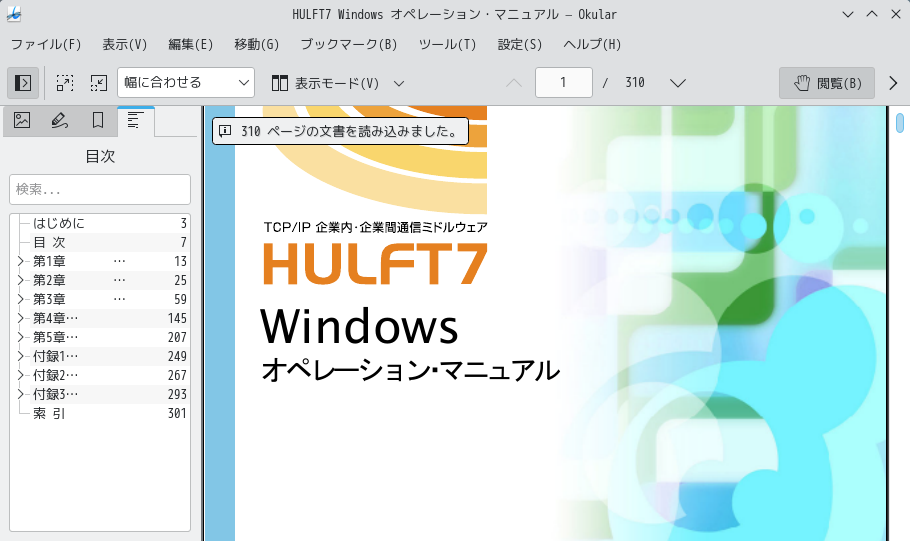Expand 付録1 tree node

20,356
